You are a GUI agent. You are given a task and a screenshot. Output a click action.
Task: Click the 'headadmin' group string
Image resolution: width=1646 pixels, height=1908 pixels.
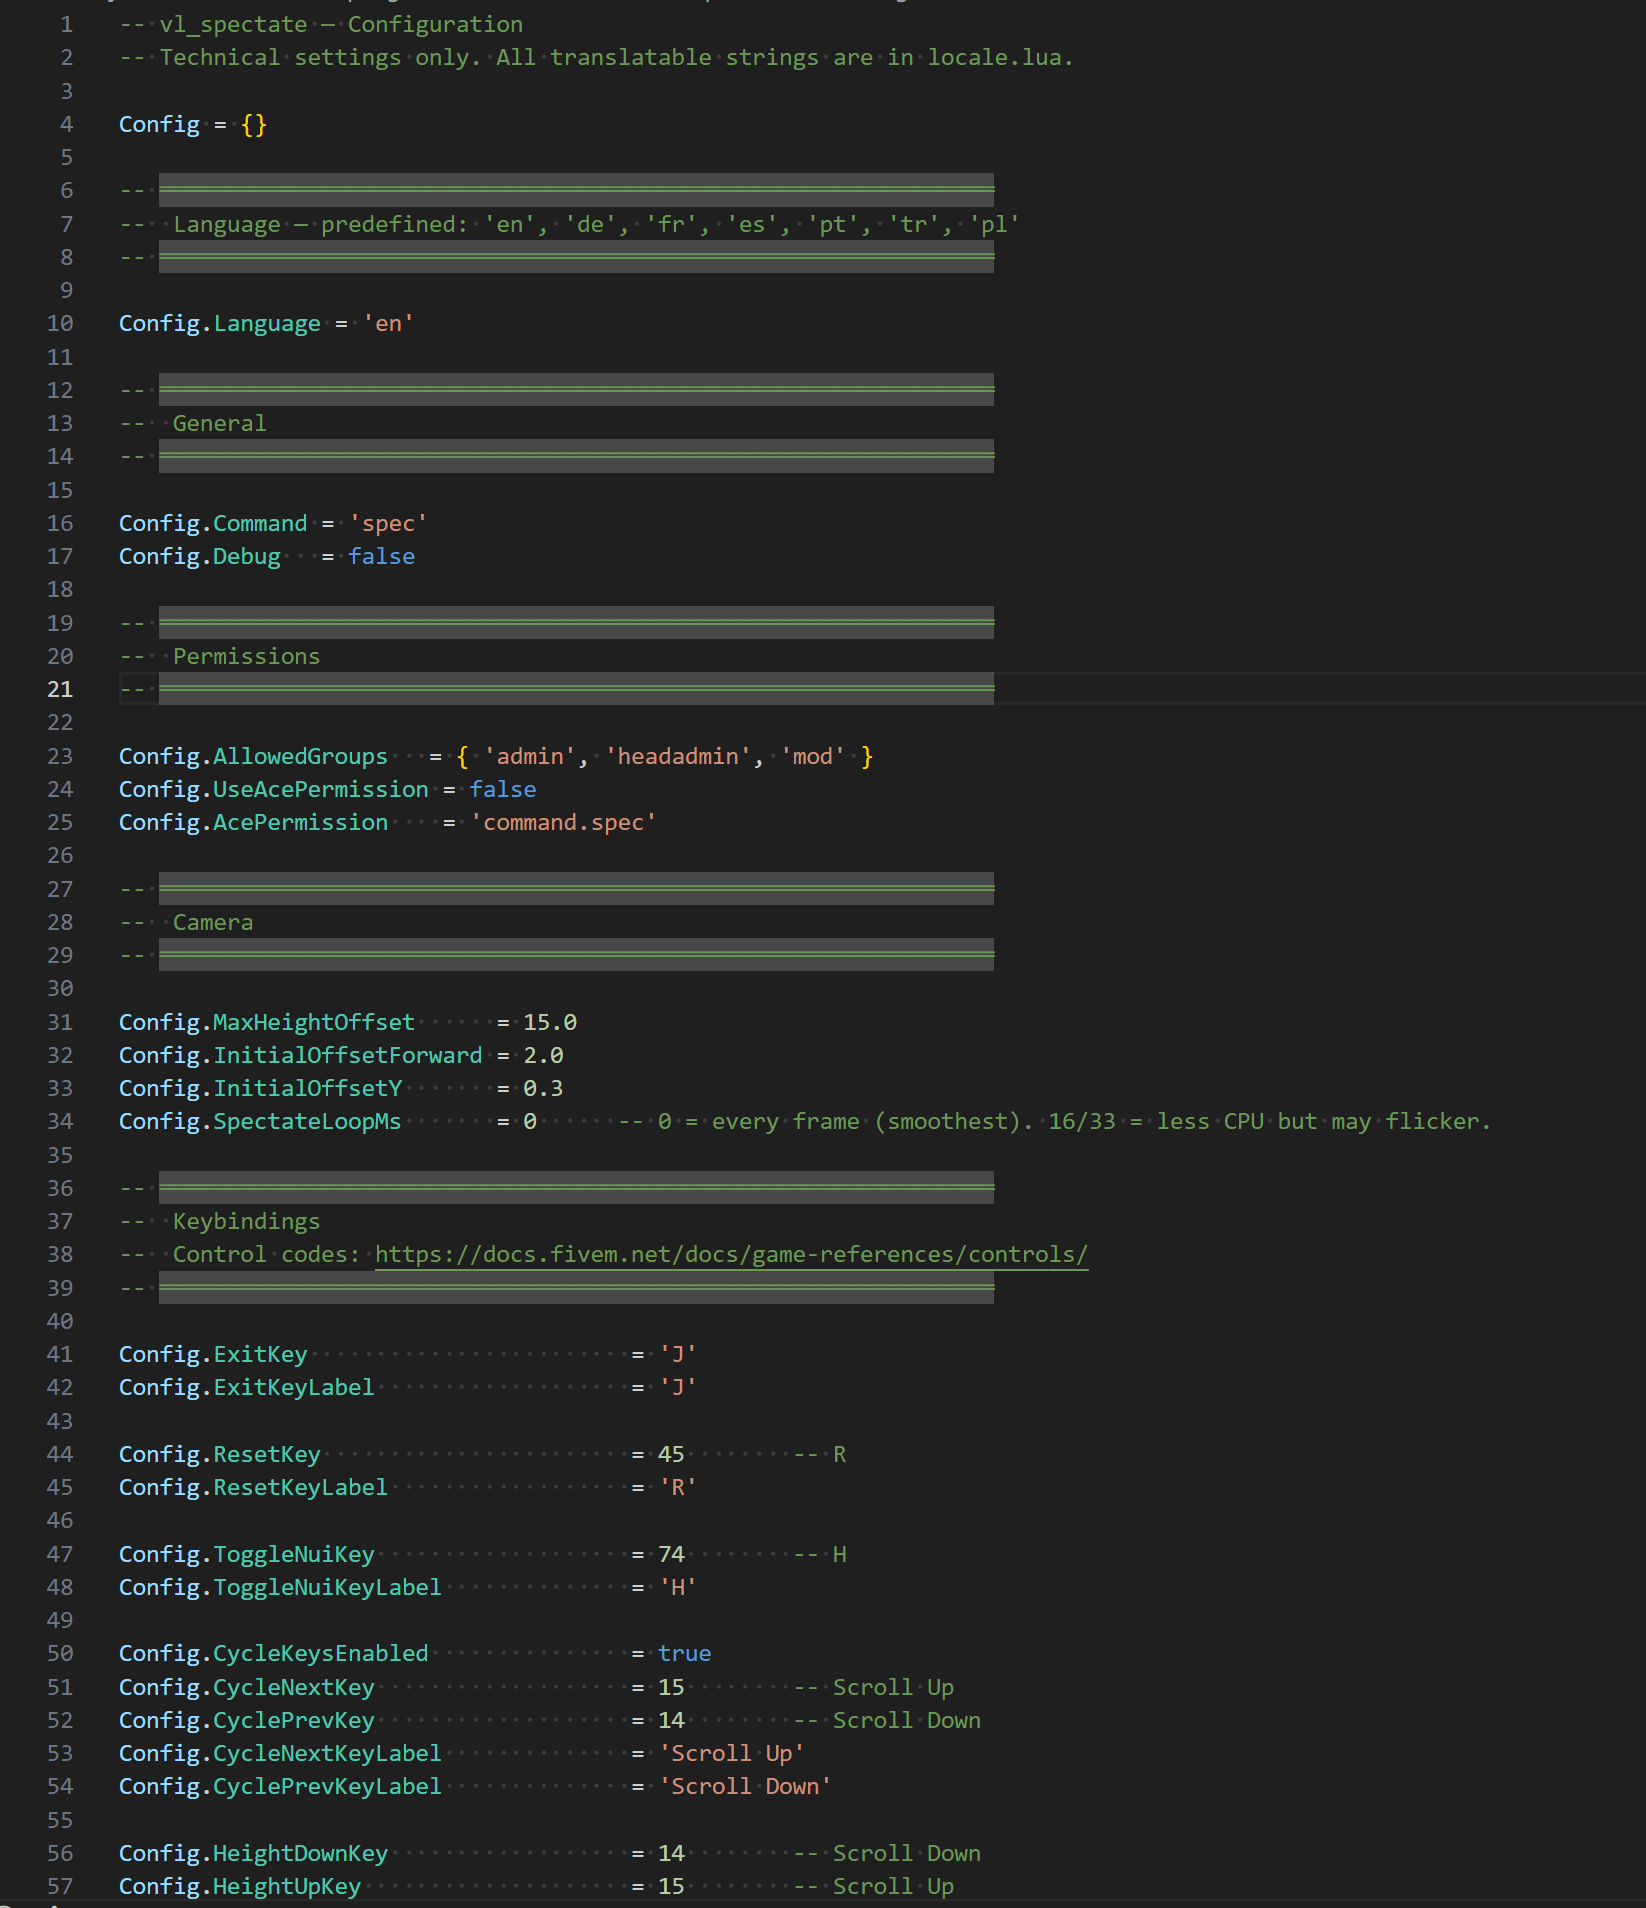pos(677,756)
